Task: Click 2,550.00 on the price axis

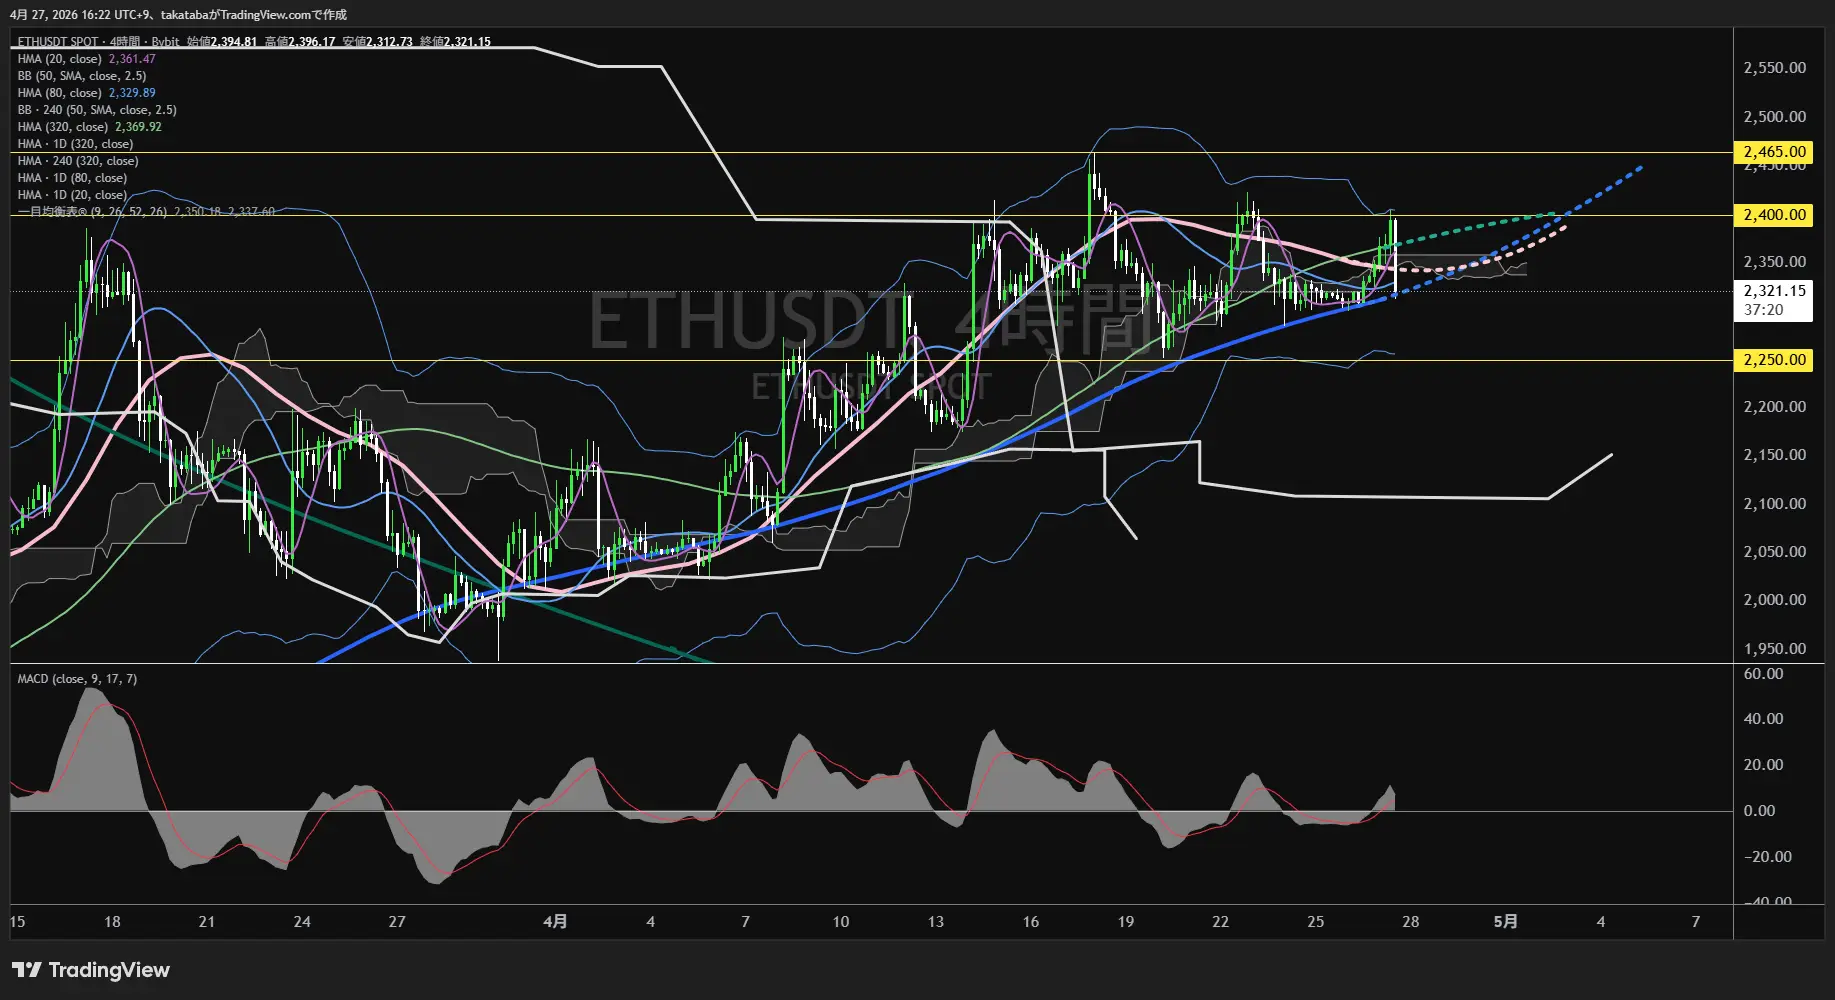Action: pyautogui.click(x=1774, y=68)
